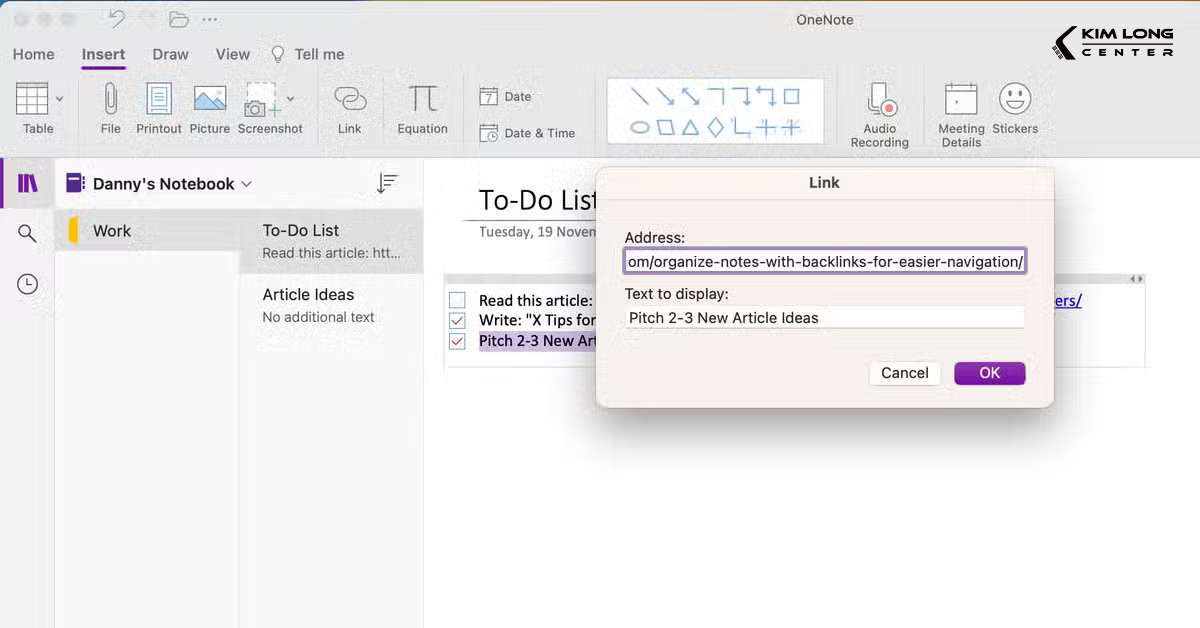Open the Screenshot insert tool
The height and width of the screenshot is (628, 1200).
click(265, 108)
